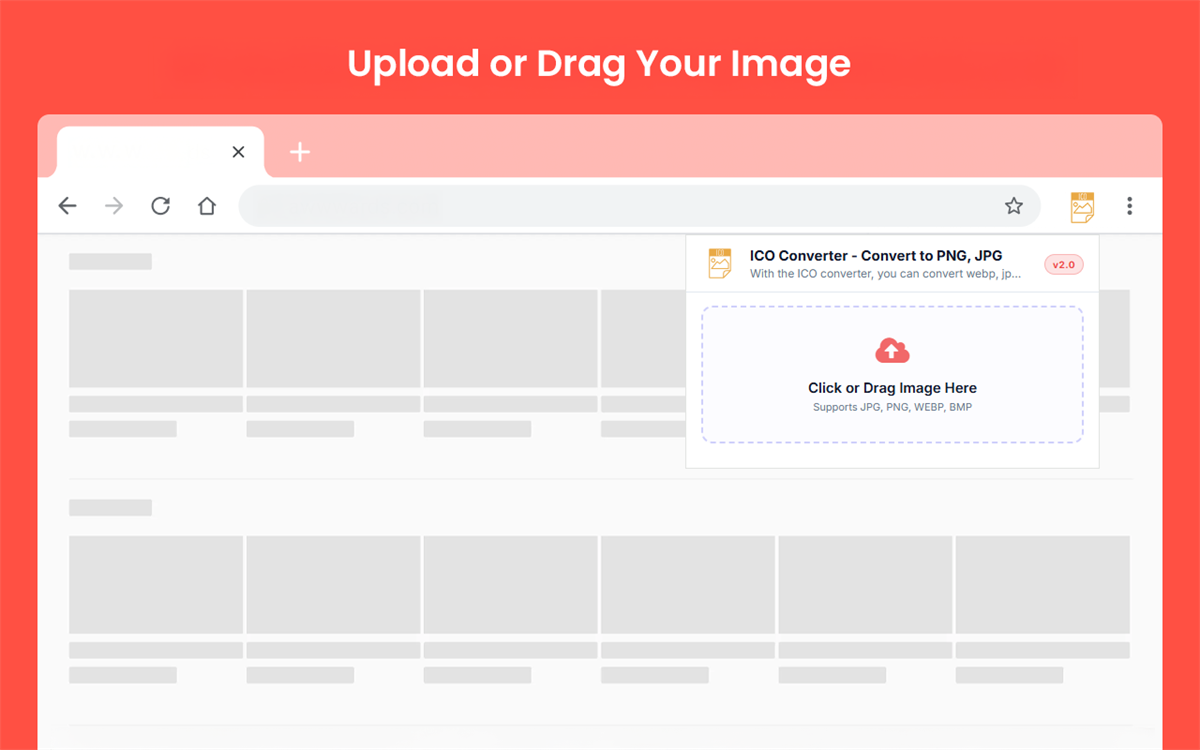Click the 'With the ICO converter' description
Image resolution: width=1200 pixels, height=750 pixels.
(x=886, y=273)
